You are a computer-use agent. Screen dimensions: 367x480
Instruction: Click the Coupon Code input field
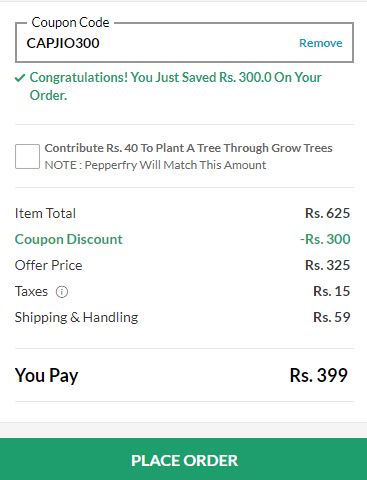click(x=184, y=42)
